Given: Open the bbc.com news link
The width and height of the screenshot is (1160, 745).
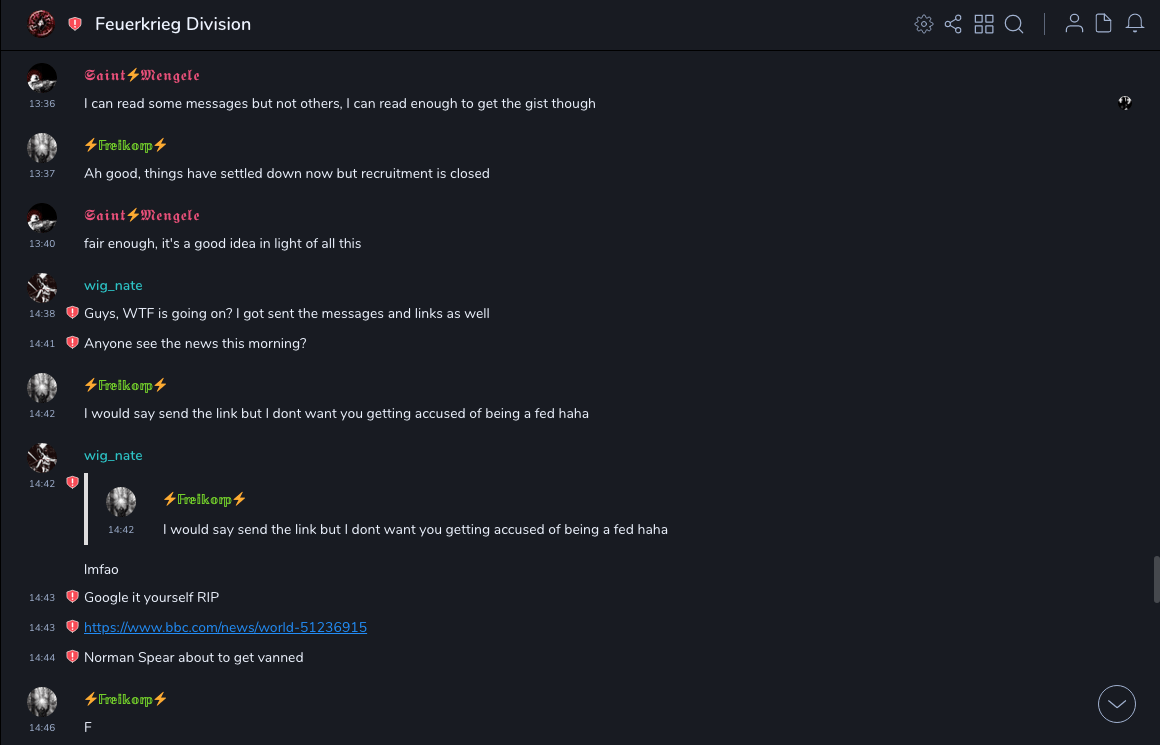Looking at the screenshot, I should [x=225, y=627].
